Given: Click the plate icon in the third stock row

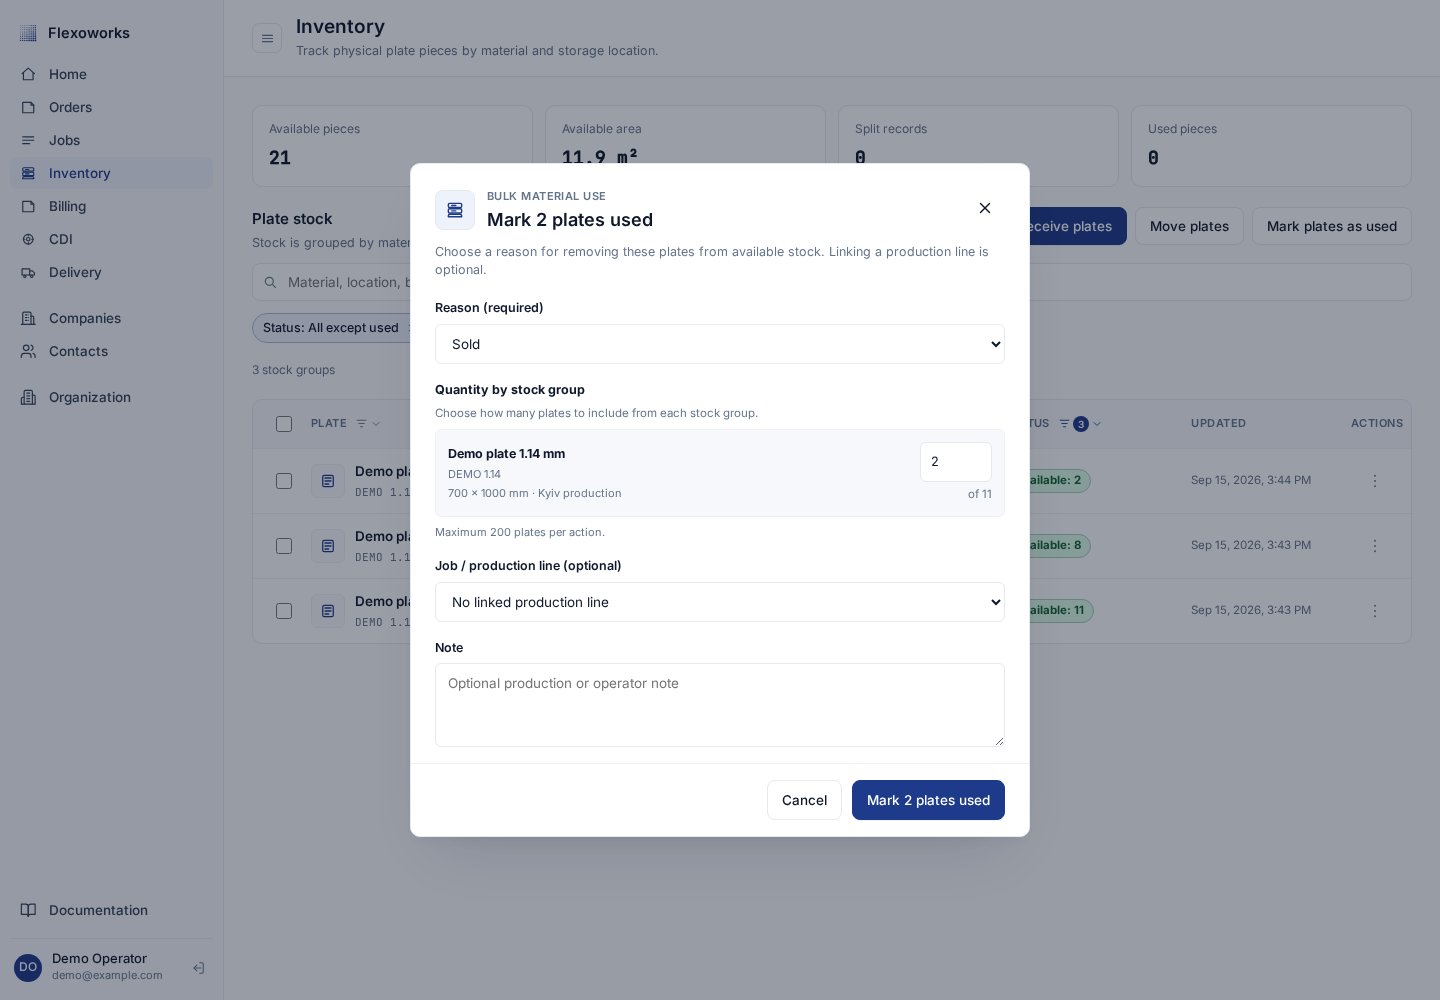Looking at the screenshot, I should pos(328,611).
